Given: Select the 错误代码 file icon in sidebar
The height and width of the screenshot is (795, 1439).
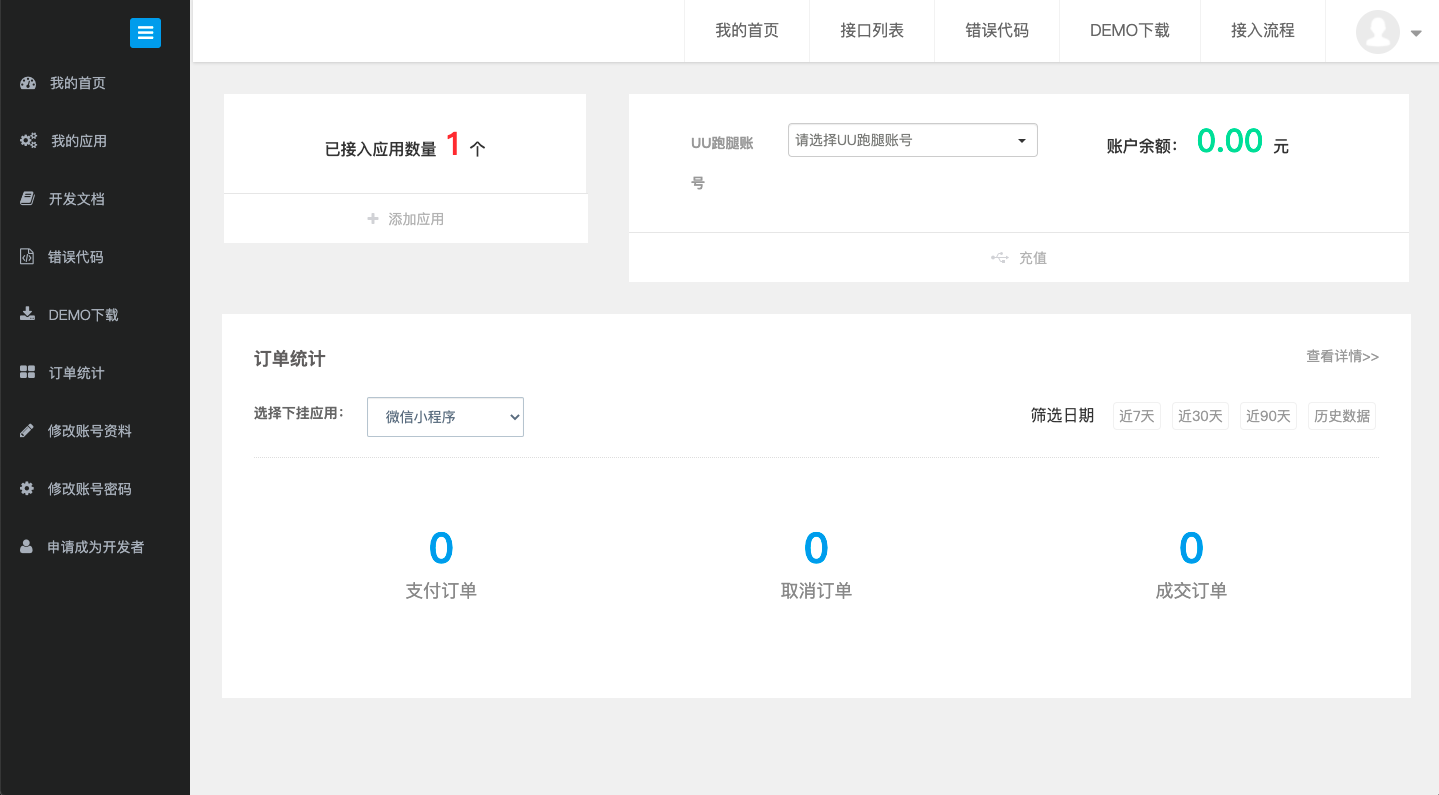Looking at the screenshot, I should (x=27, y=257).
